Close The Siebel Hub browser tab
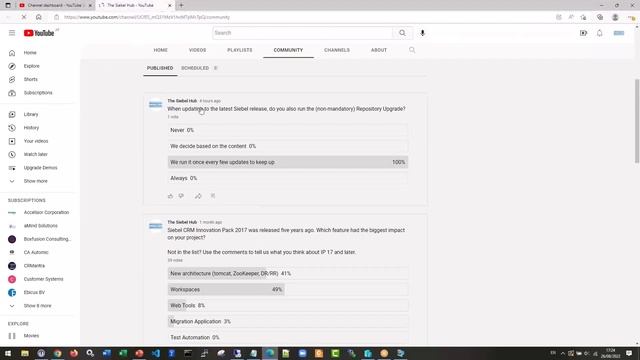 [x=170, y=5]
